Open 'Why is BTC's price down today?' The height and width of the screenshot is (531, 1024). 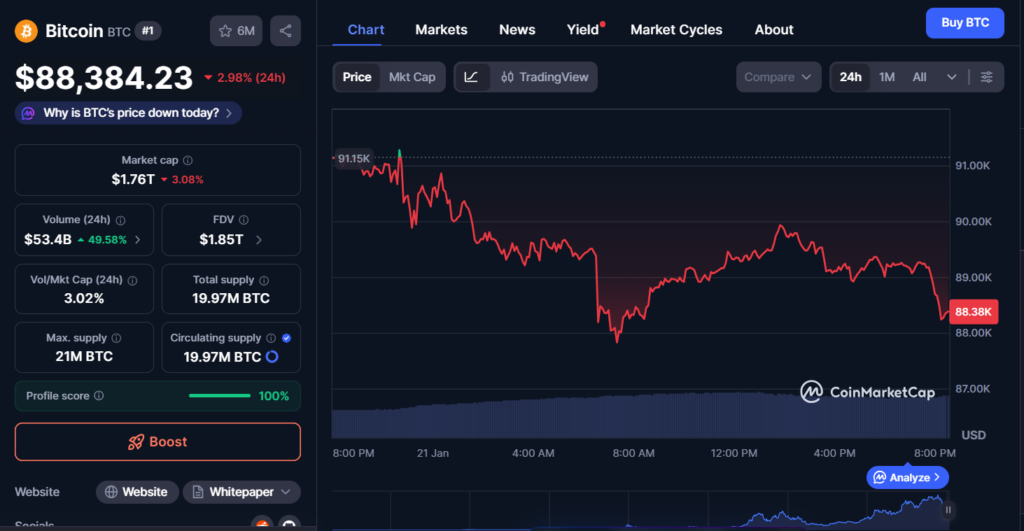tap(128, 113)
